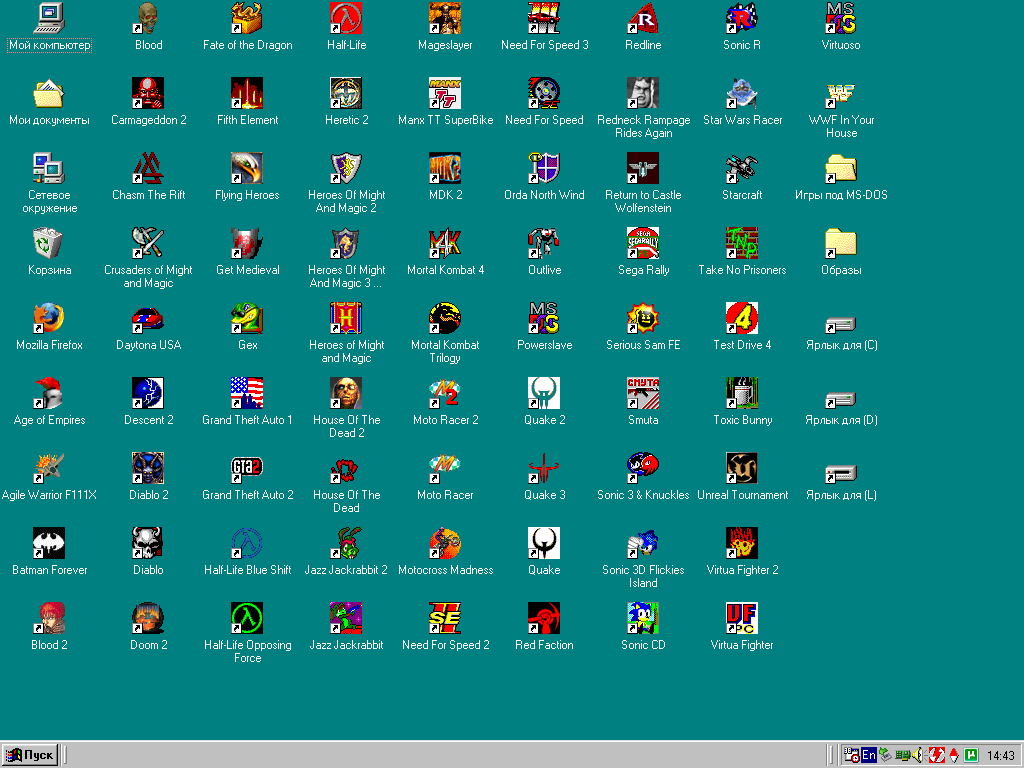Launch Mozilla Firefox from the desktop

point(49,319)
